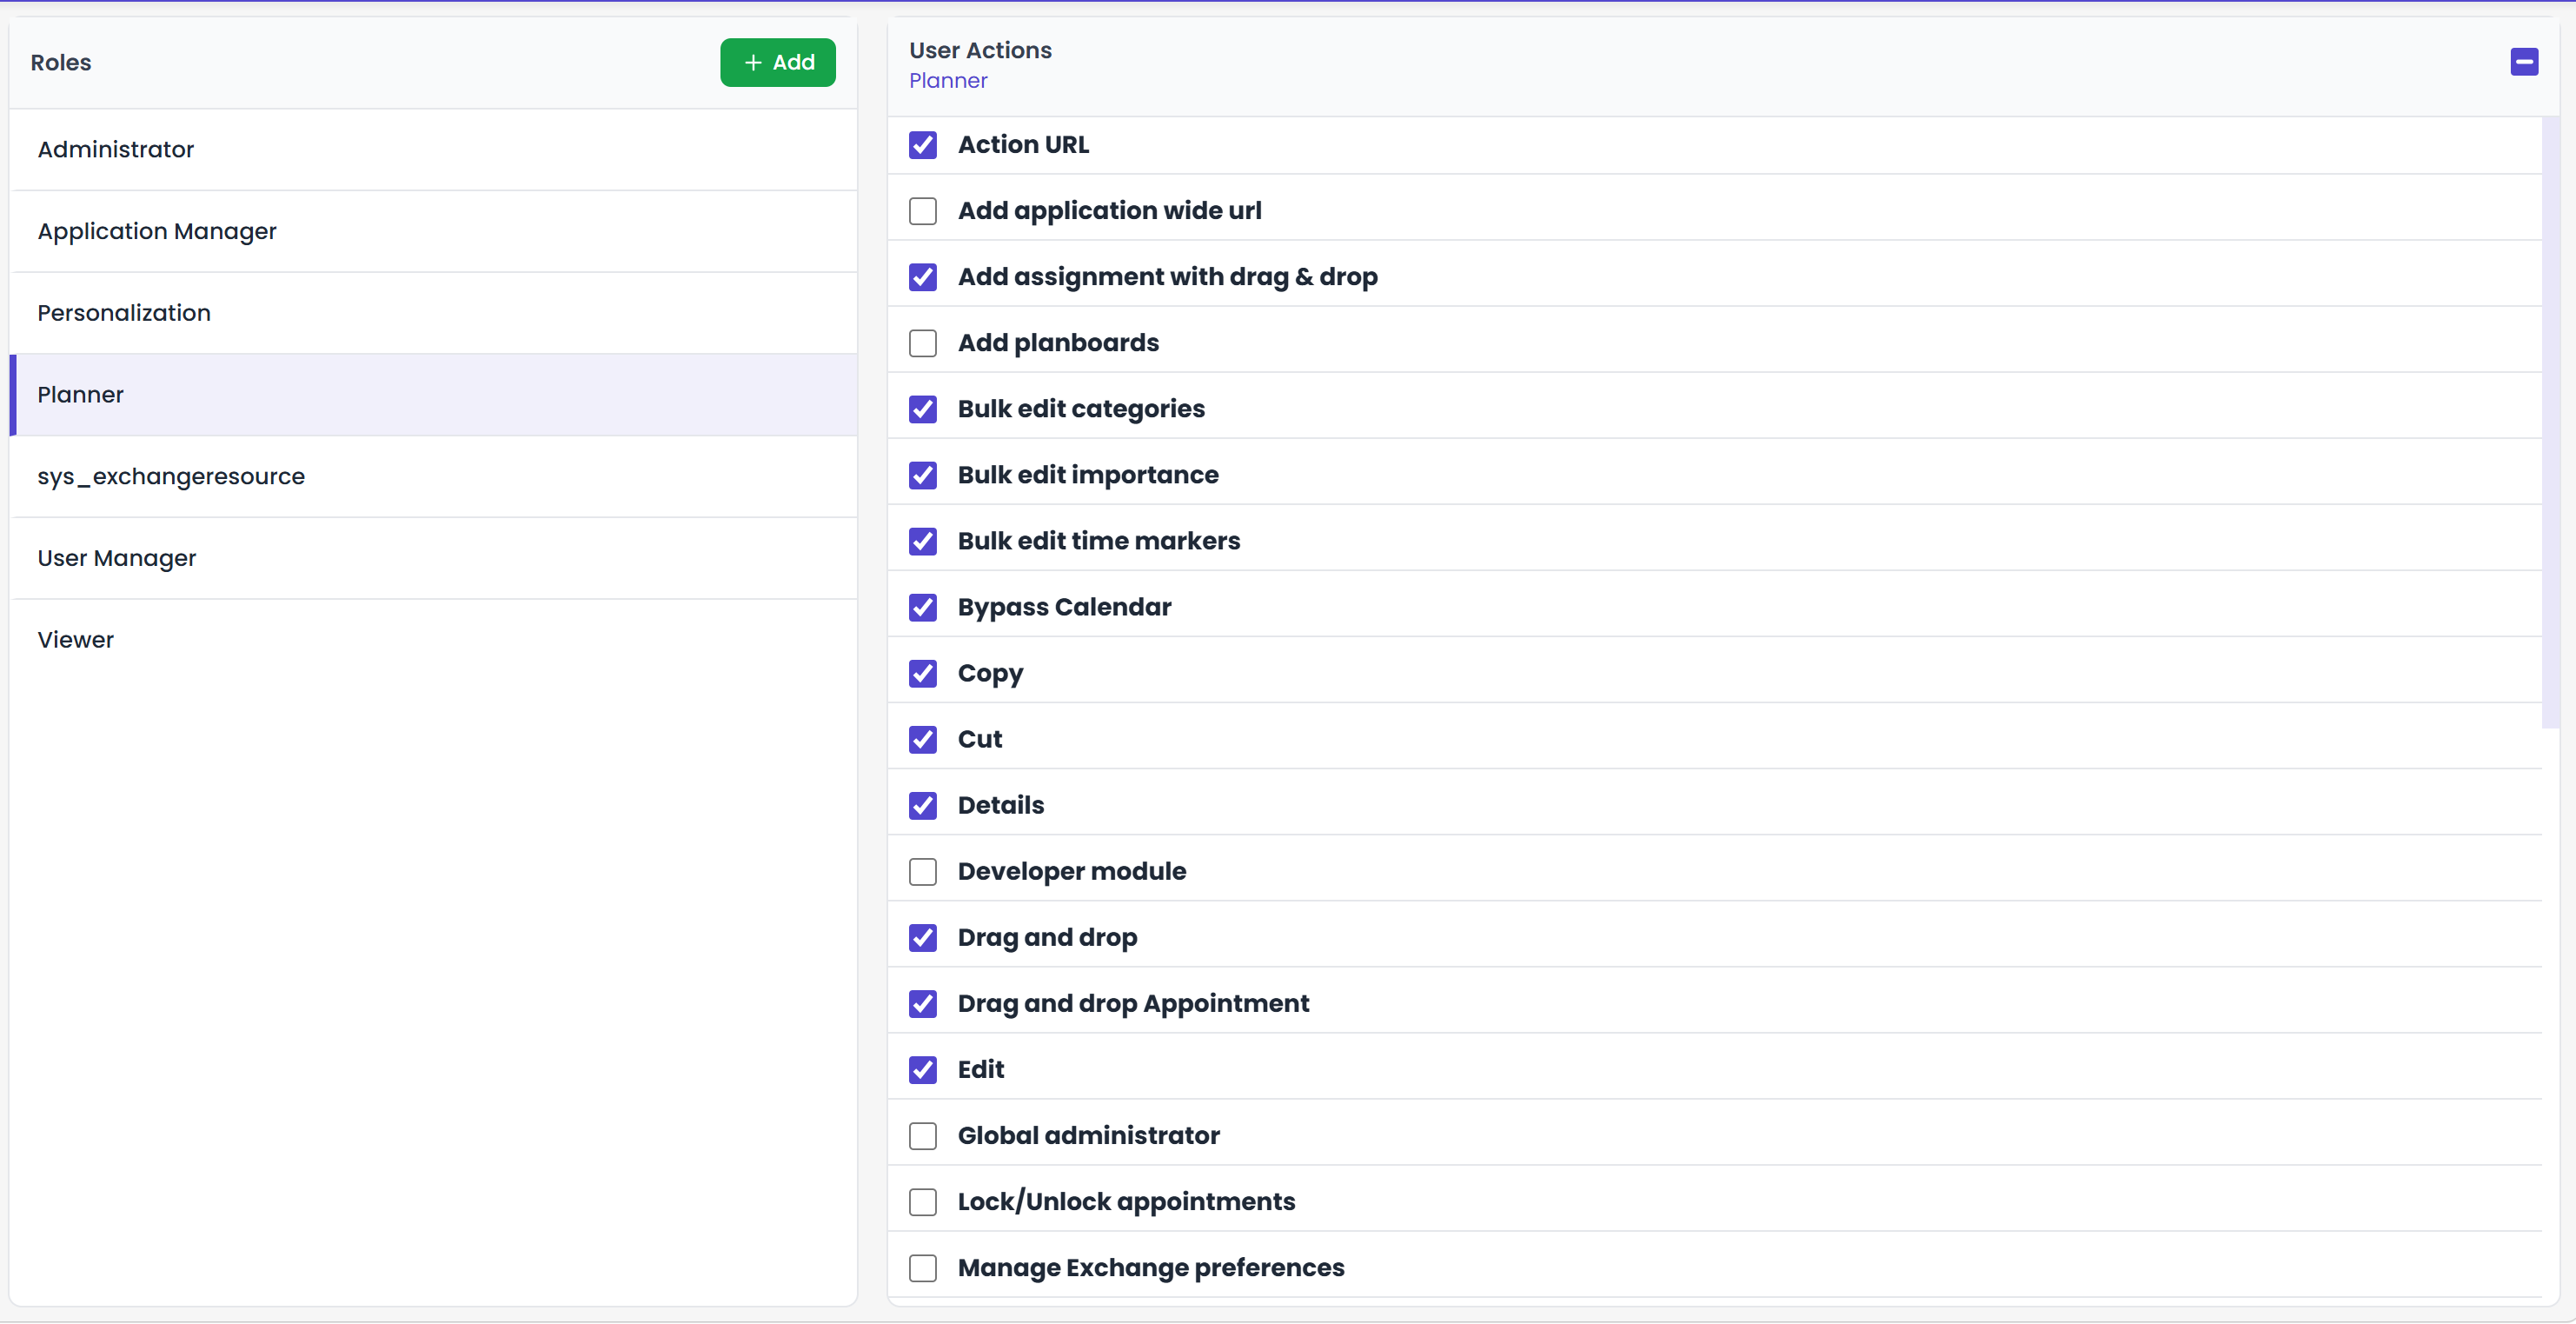2576x1324 pixels.
Task: Toggle Bulk edit importance checkbox
Action: (923, 475)
